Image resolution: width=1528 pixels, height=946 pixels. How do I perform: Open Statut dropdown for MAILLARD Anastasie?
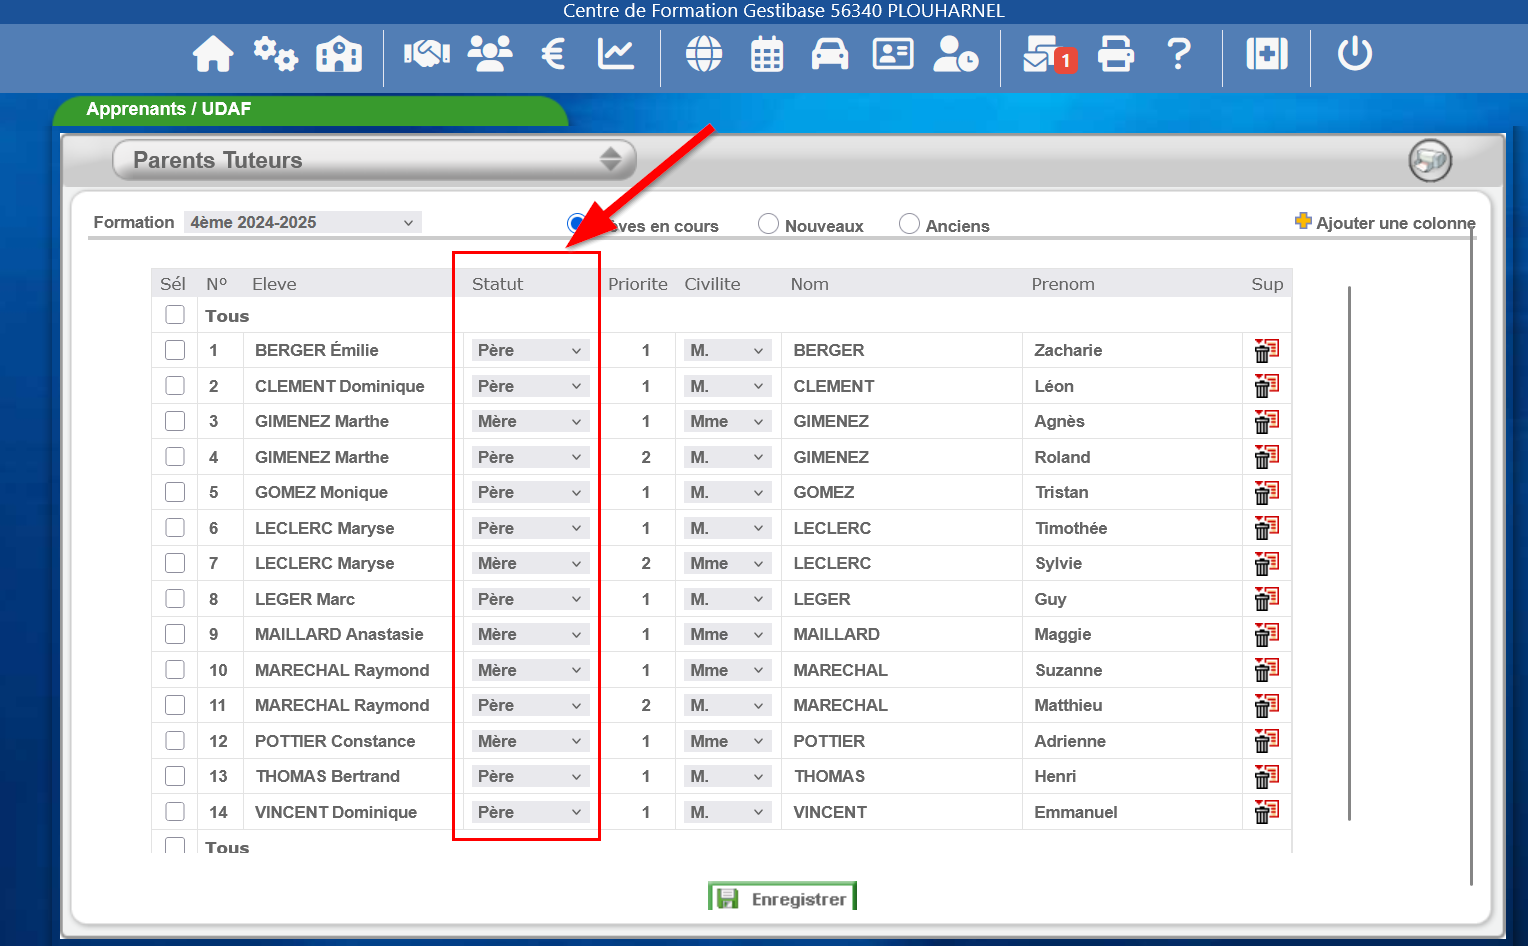pos(530,634)
